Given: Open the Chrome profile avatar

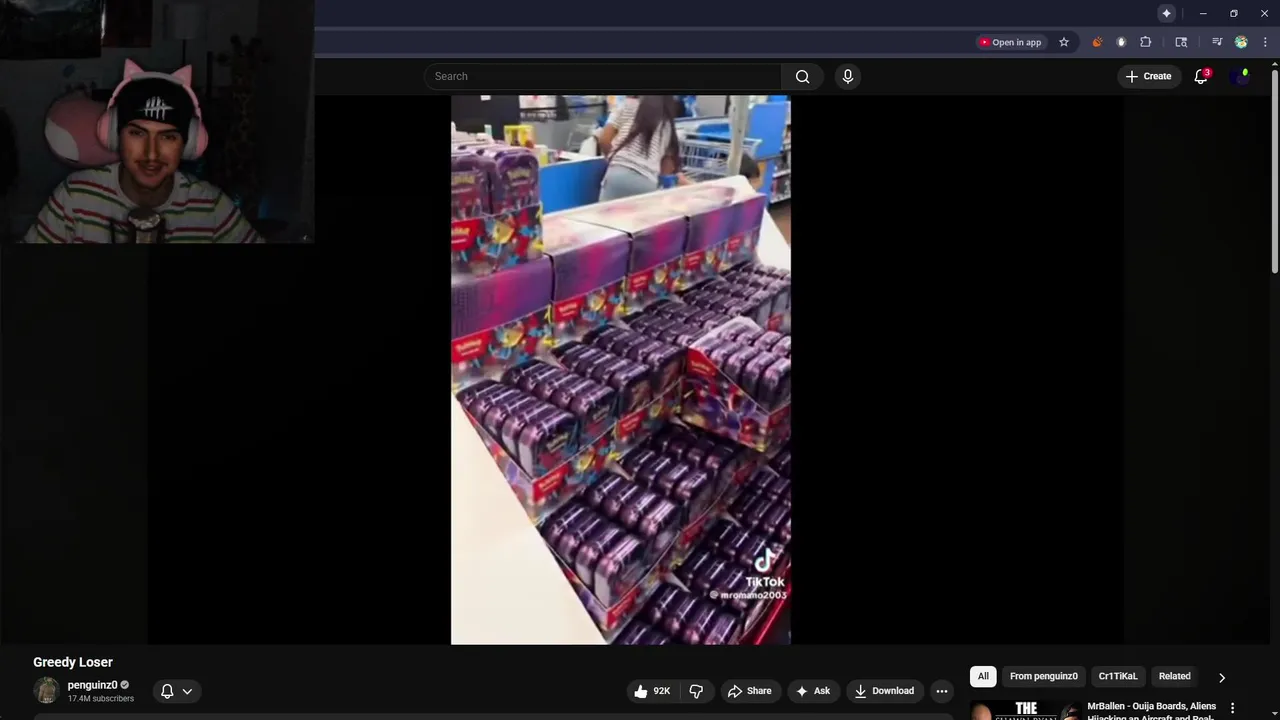Looking at the screenshot, I should click(x=1241, y=42).
